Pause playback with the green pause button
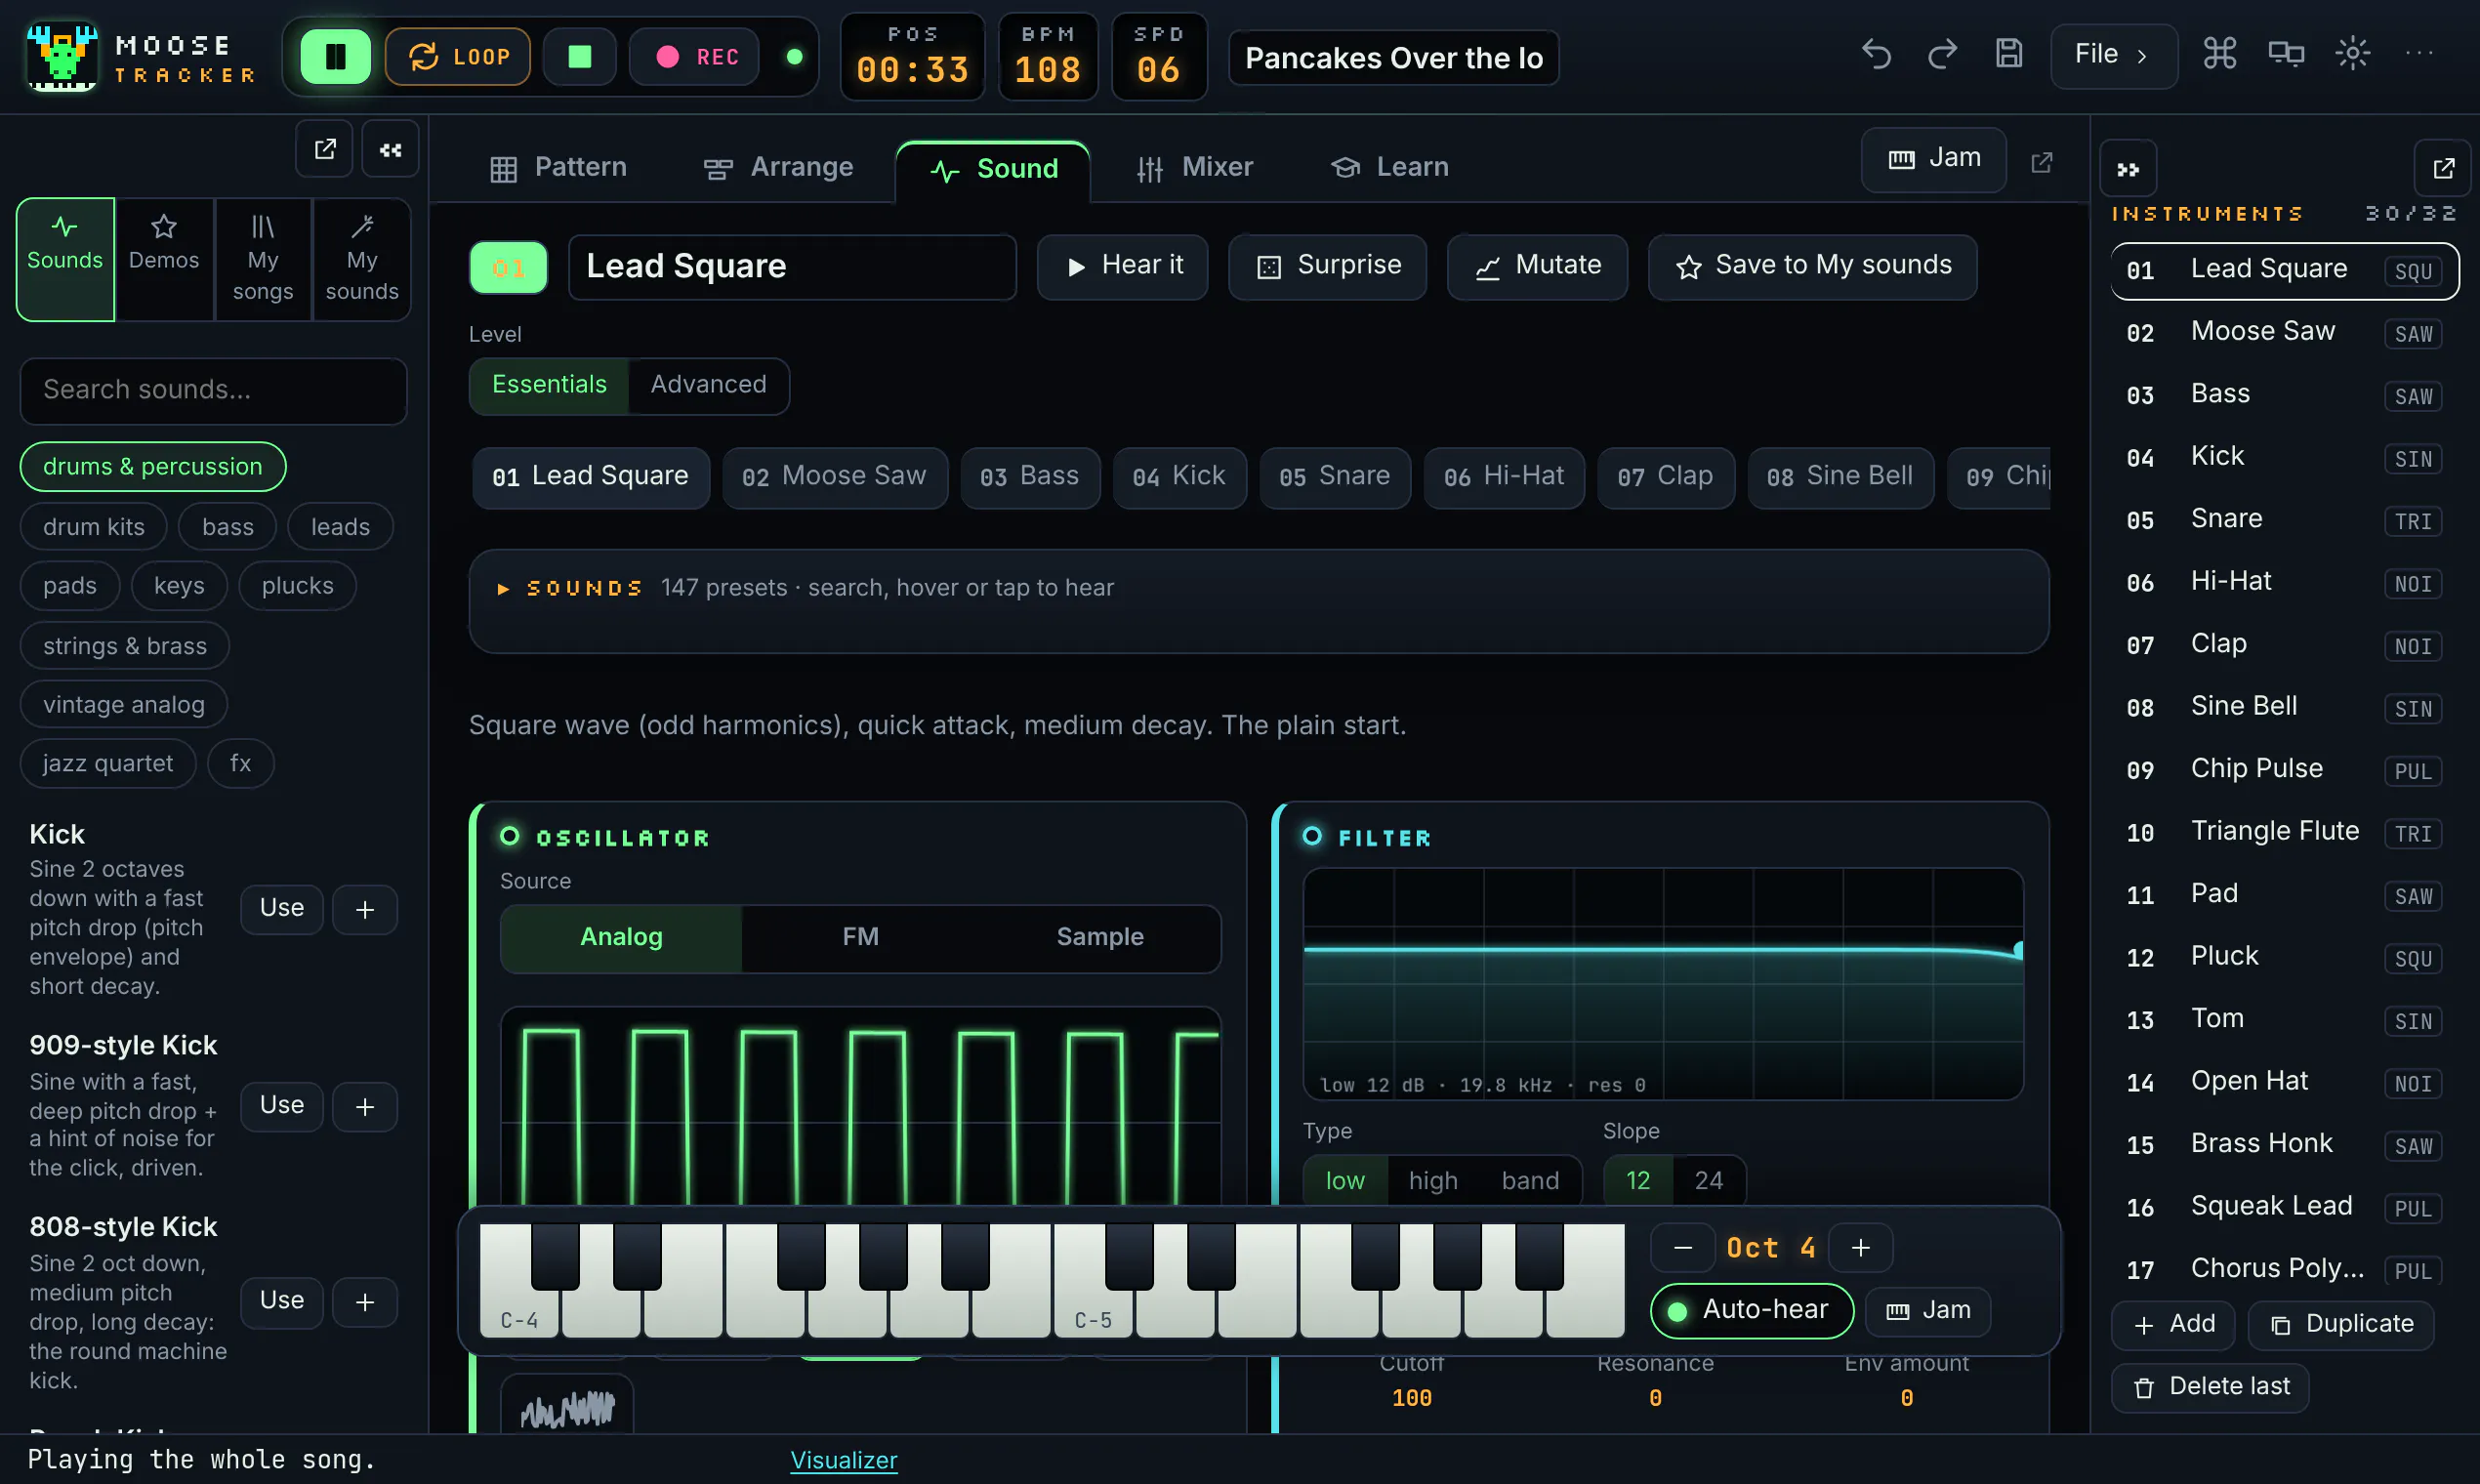The height and width of the screenshot is (1484, 2480). click(335, 56)
